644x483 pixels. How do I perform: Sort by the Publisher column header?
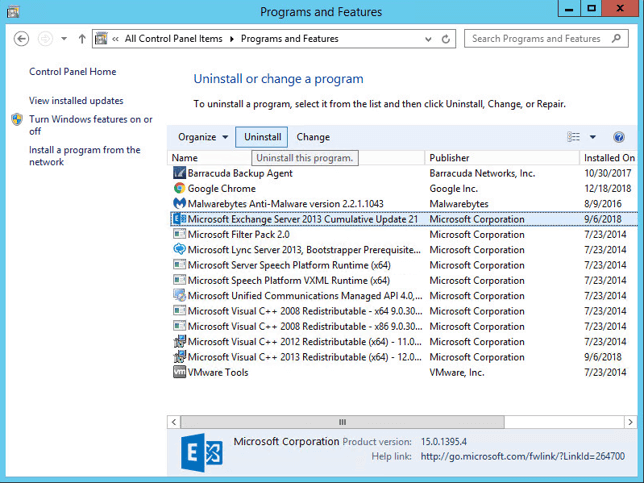pyautogui.click(x=502, y=158)
